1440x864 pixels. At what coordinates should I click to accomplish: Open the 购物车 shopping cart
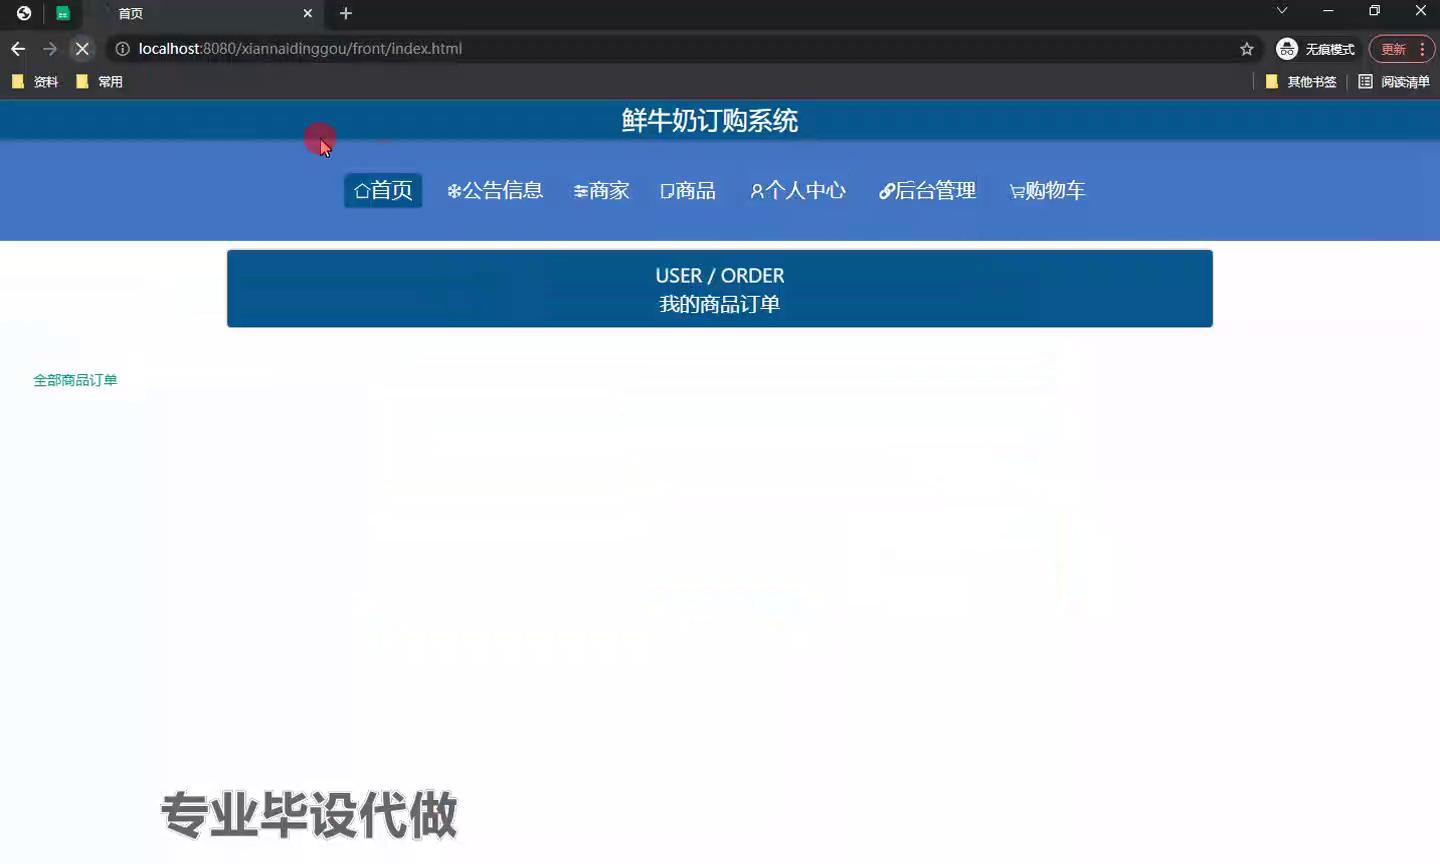(x=1047, y=190)
